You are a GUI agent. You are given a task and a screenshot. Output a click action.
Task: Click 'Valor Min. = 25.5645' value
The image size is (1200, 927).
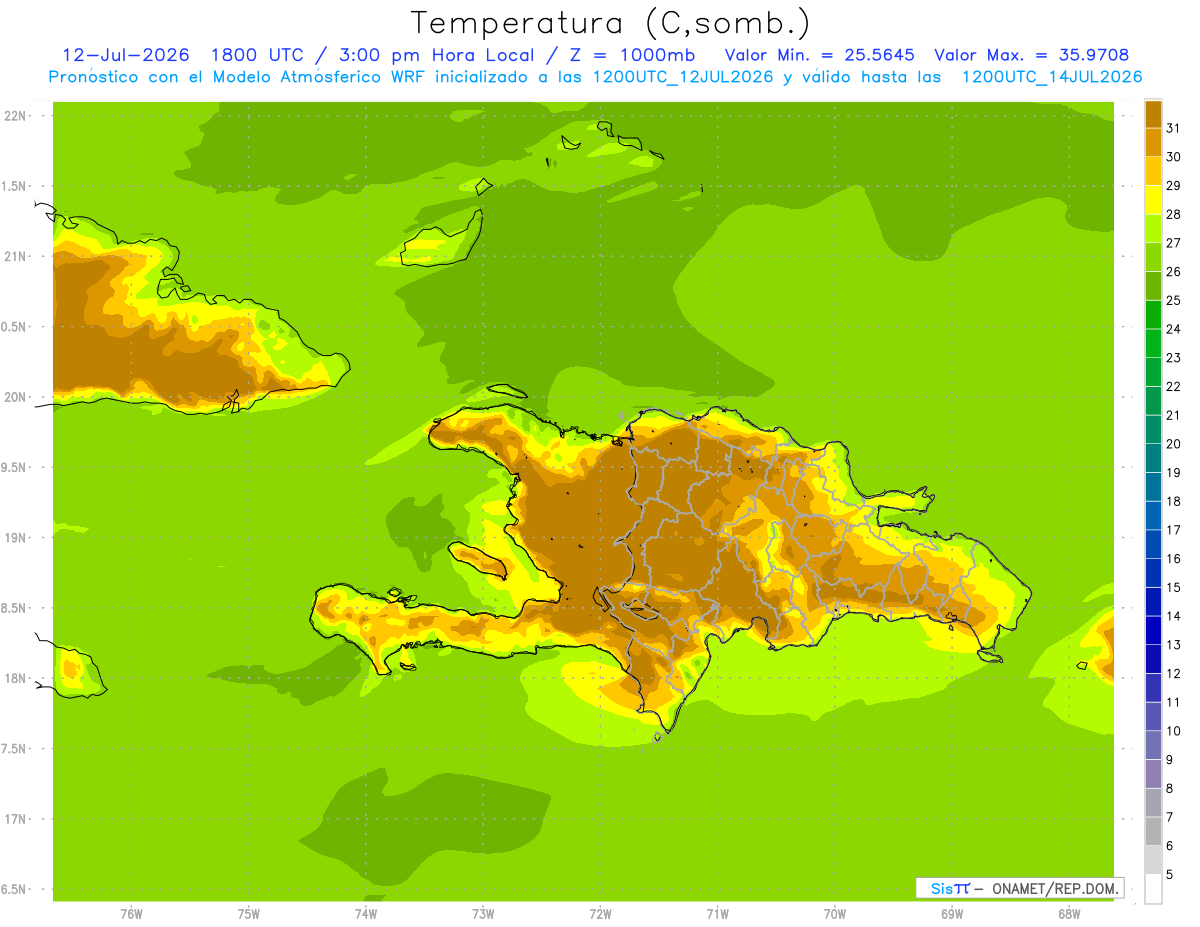[820, 55]
